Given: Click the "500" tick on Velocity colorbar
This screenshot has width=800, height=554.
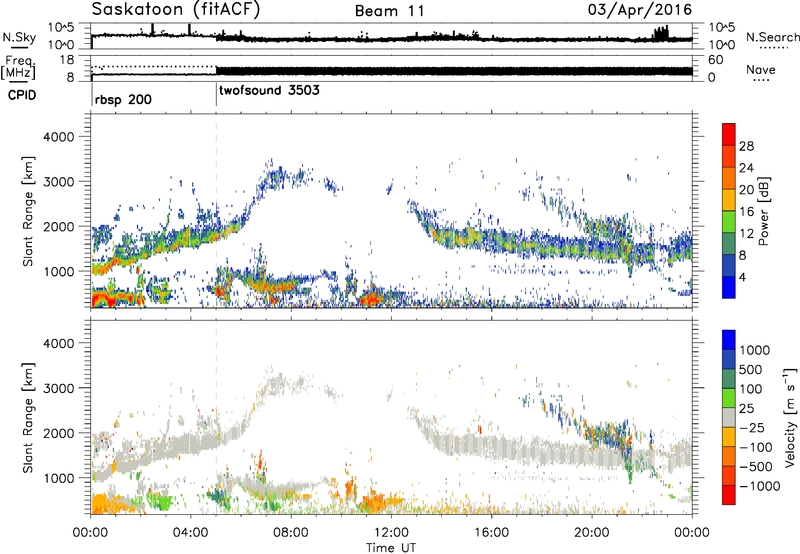Looking at the screenshot, I should click(x=750, y=369).
